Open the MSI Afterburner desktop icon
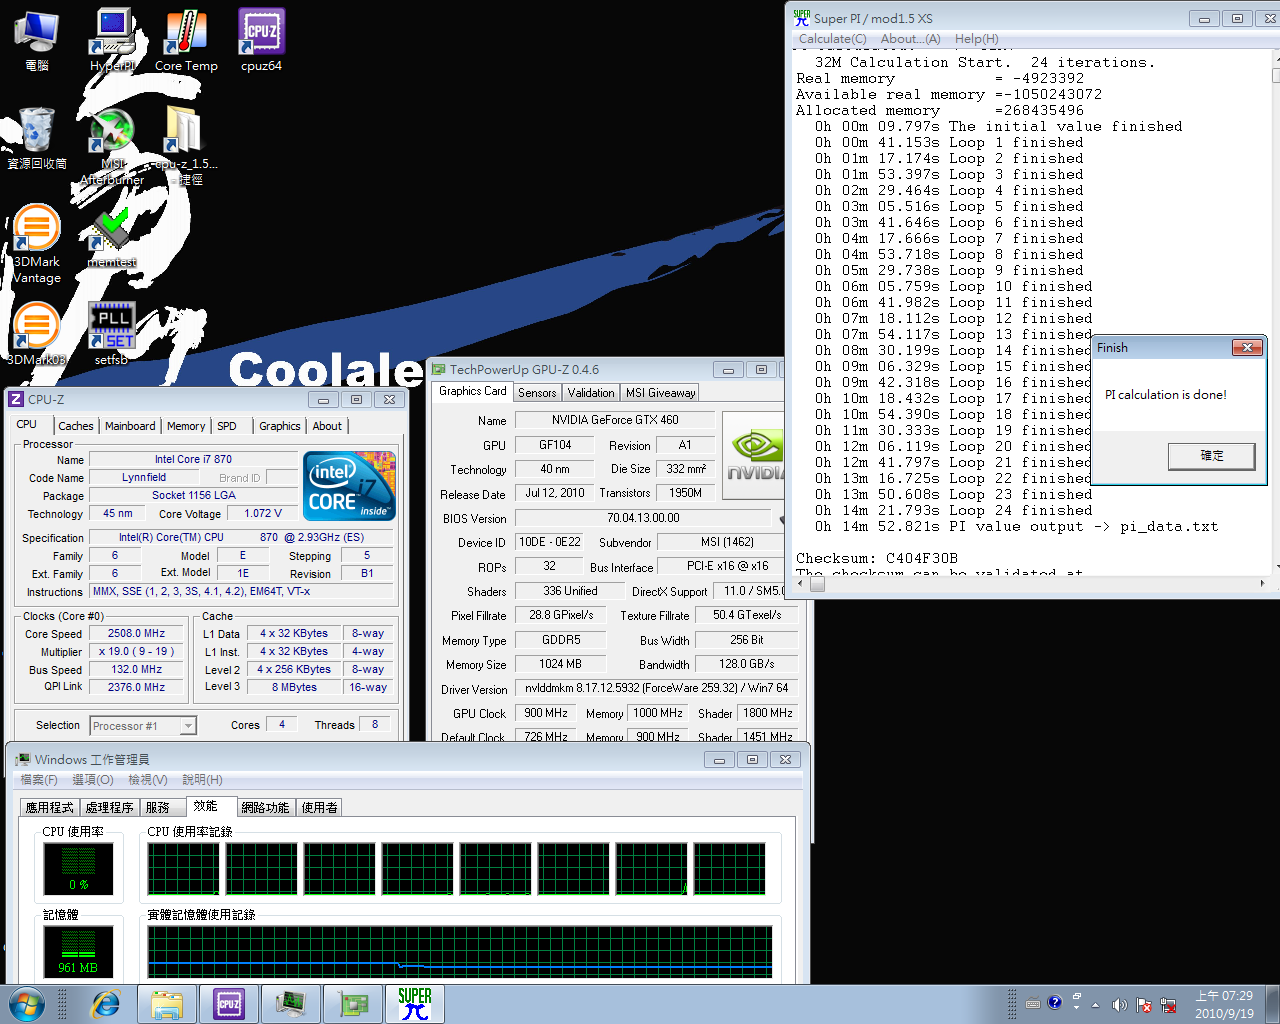The height and width of the screenshot is (1024, 1280). pyautogui.click(x=112, y=147)
